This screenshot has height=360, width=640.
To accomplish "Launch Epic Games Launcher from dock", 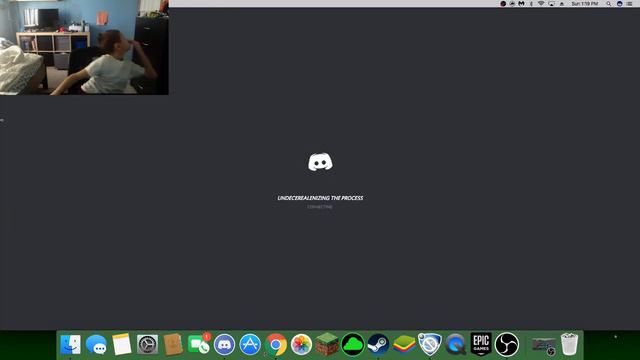I will pos(481,344).
